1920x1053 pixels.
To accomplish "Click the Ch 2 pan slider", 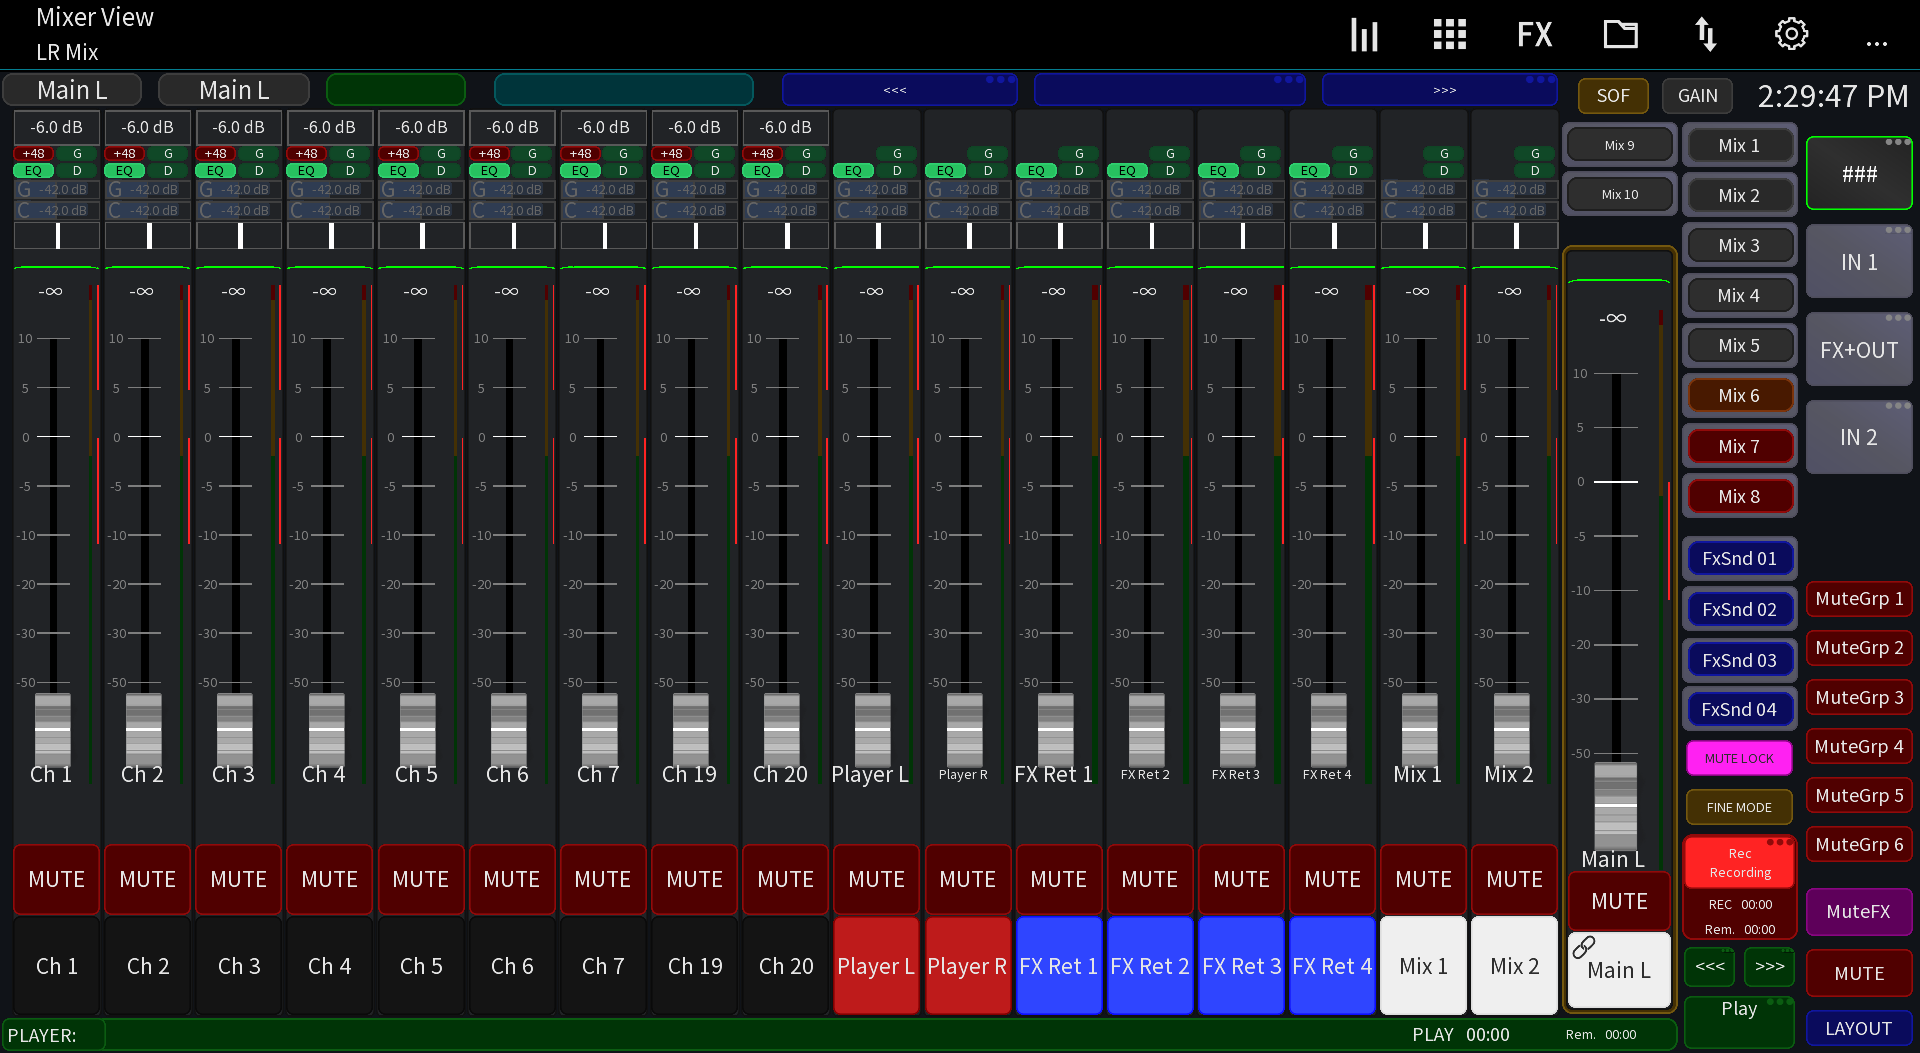I will coord(148,235).
